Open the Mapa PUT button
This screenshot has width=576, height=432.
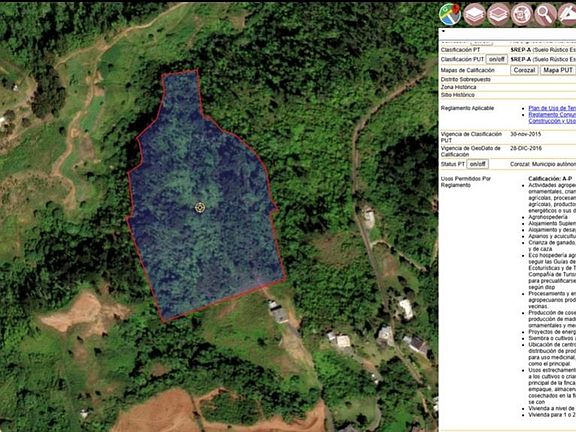558,70
